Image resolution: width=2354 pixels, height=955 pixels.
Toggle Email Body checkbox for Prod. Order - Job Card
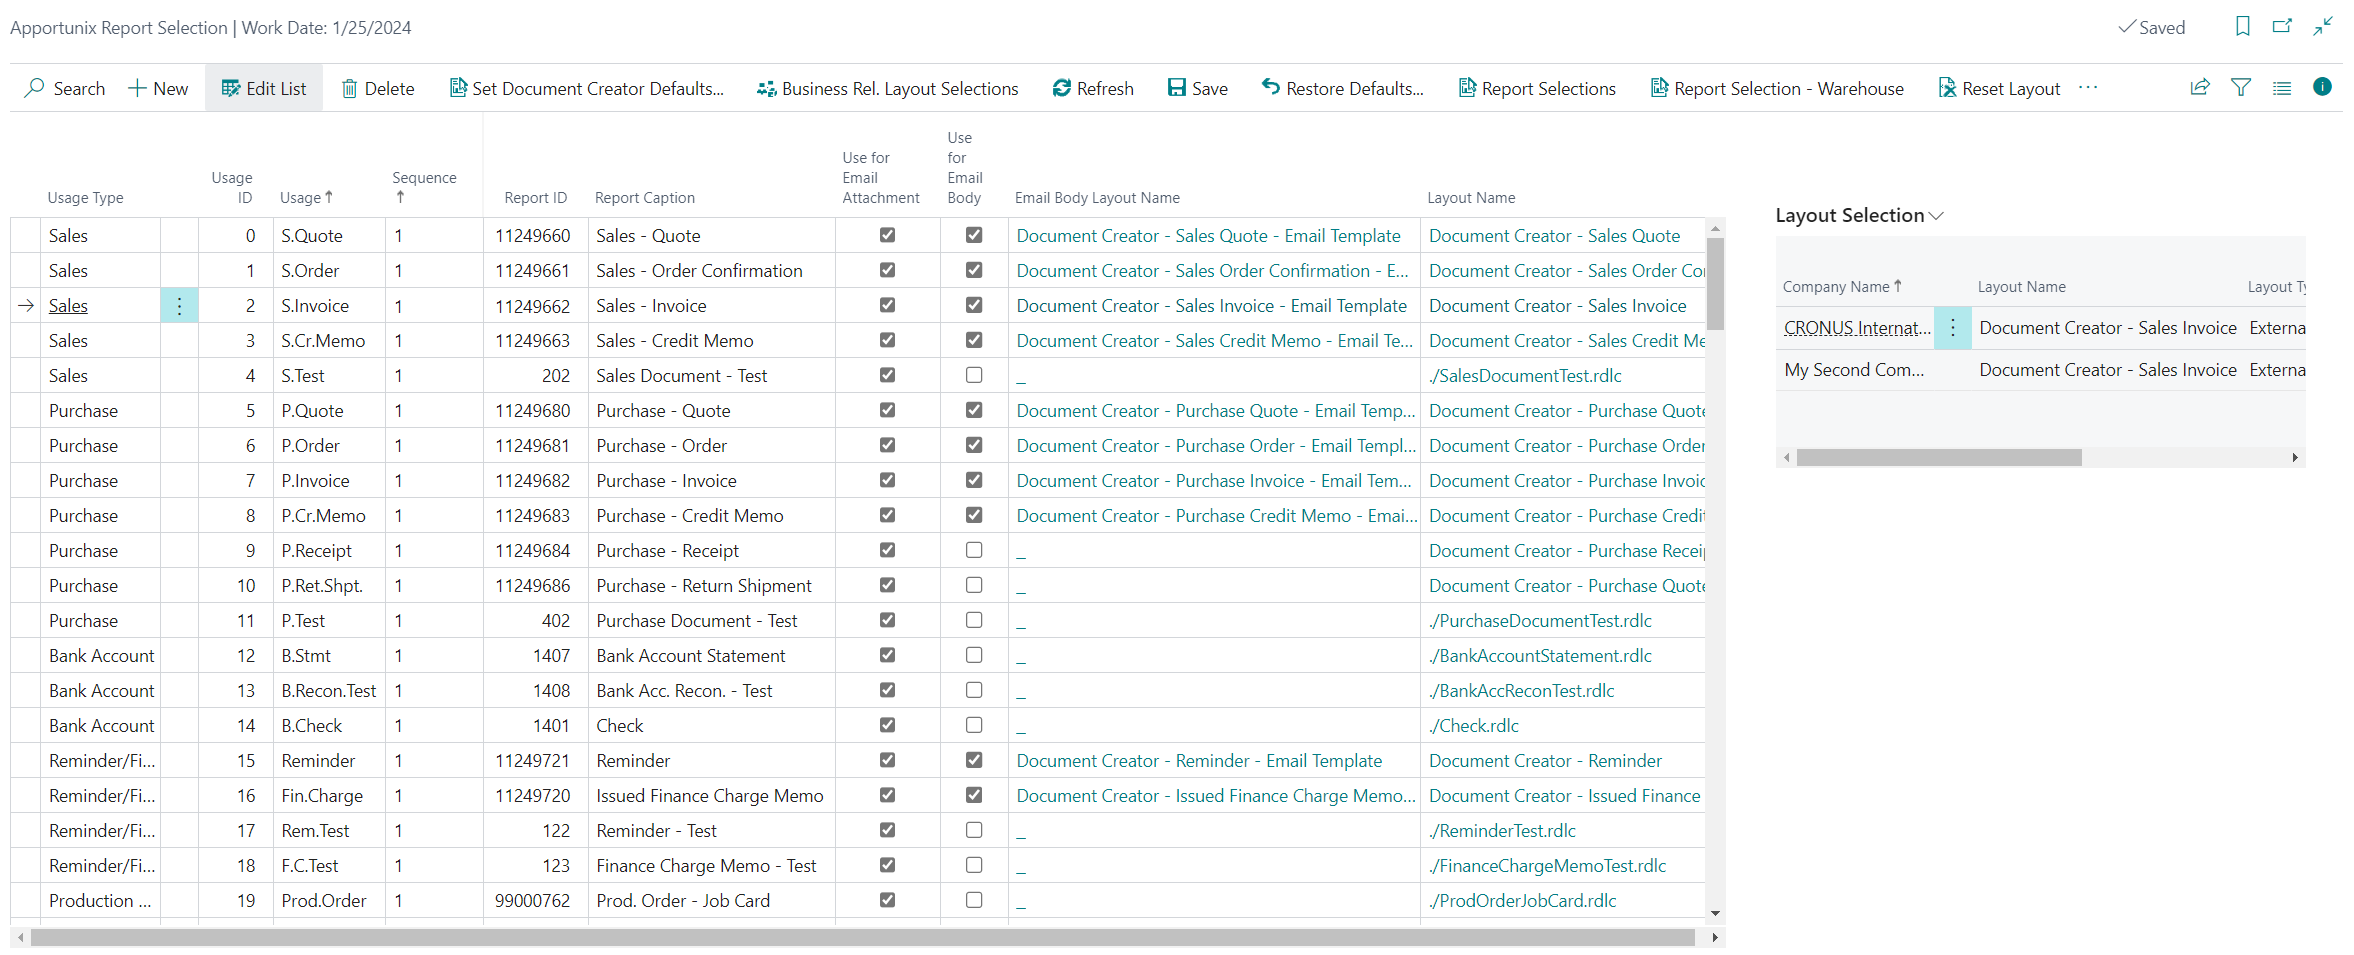974,900
